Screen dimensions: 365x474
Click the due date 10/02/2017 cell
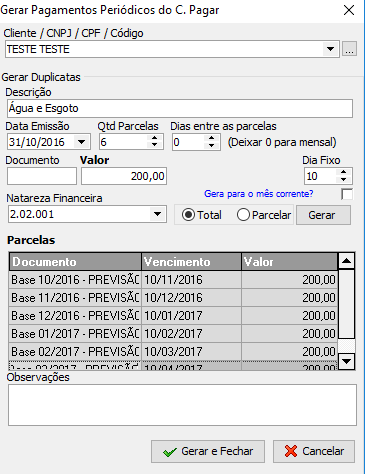pyautogui.click(x=191, y=334)
